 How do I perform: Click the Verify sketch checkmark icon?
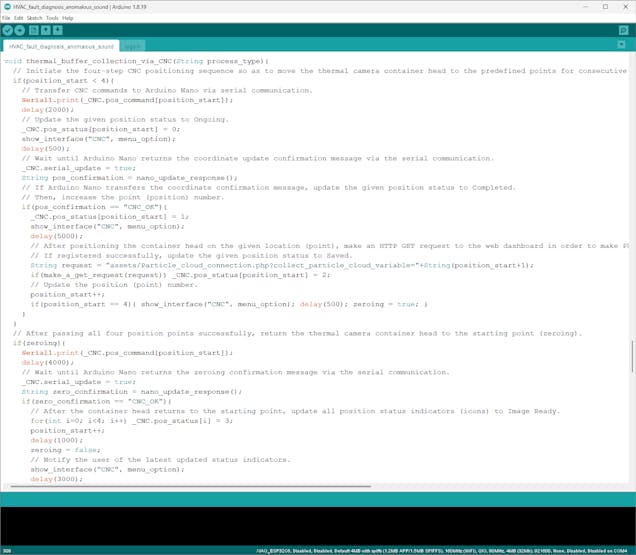pos(8,30)
